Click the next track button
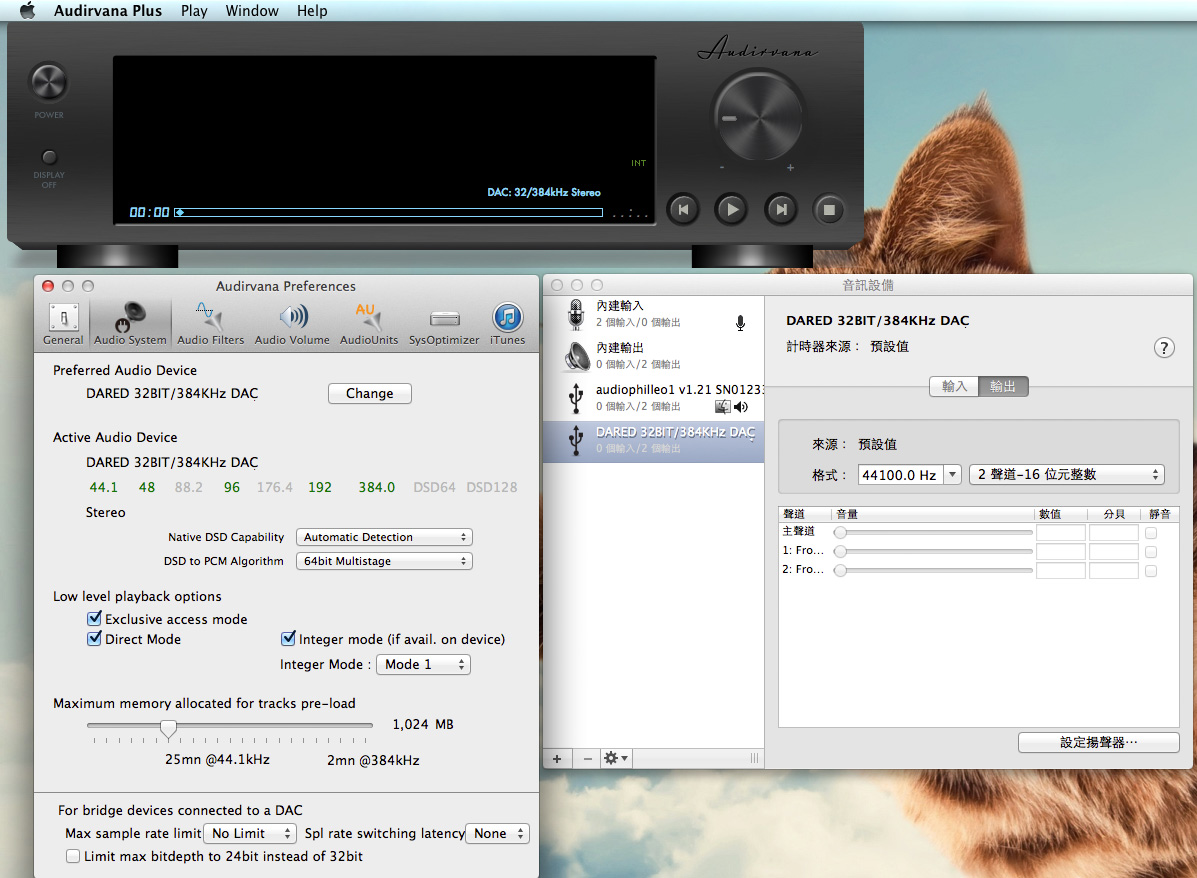 pos(780,209)
